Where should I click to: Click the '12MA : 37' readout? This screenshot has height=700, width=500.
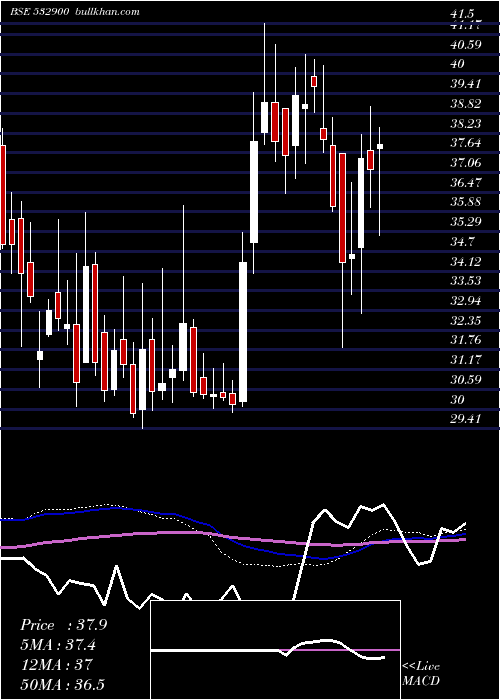(56, 665)
